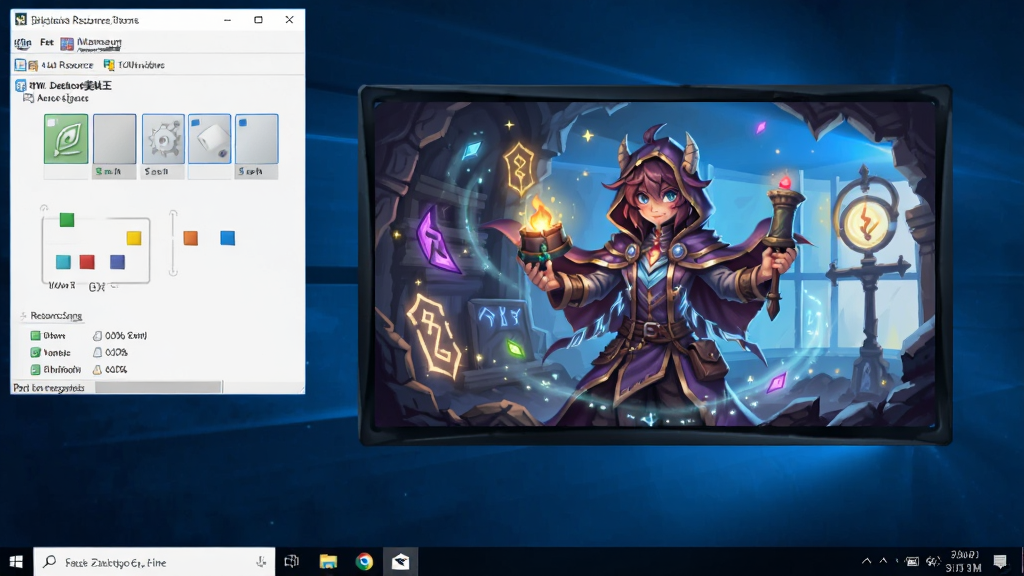The width and height of the screenshot is (1024, 576).
Task: Click the gray icon of the indented tree row
Action: click(x=28, y=98)
